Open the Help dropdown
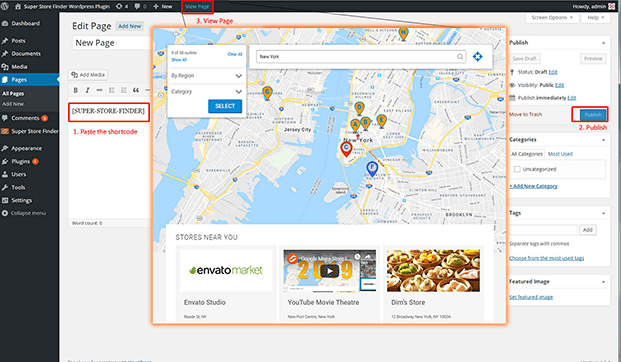 click(x=596, y=18)
